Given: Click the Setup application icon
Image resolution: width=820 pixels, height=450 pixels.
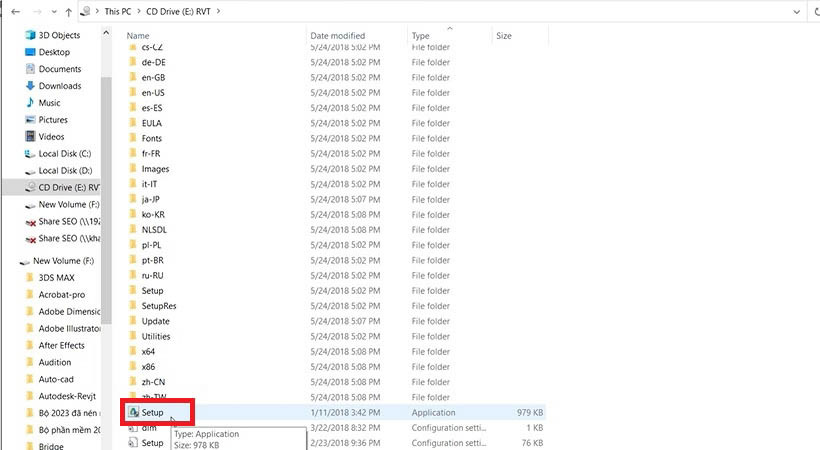Looking at the screenshot, I should [x=133, y=412].
